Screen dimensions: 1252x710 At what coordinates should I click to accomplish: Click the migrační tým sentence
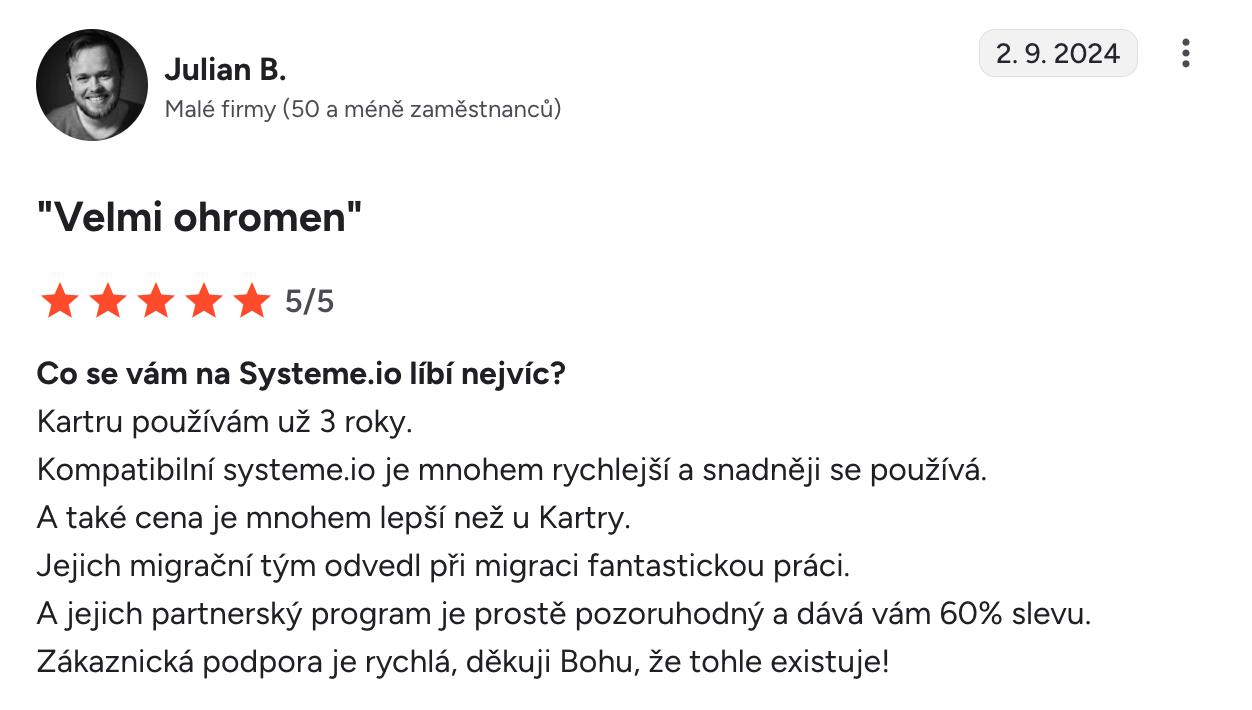pyautogui.click(x=442, y=566)
